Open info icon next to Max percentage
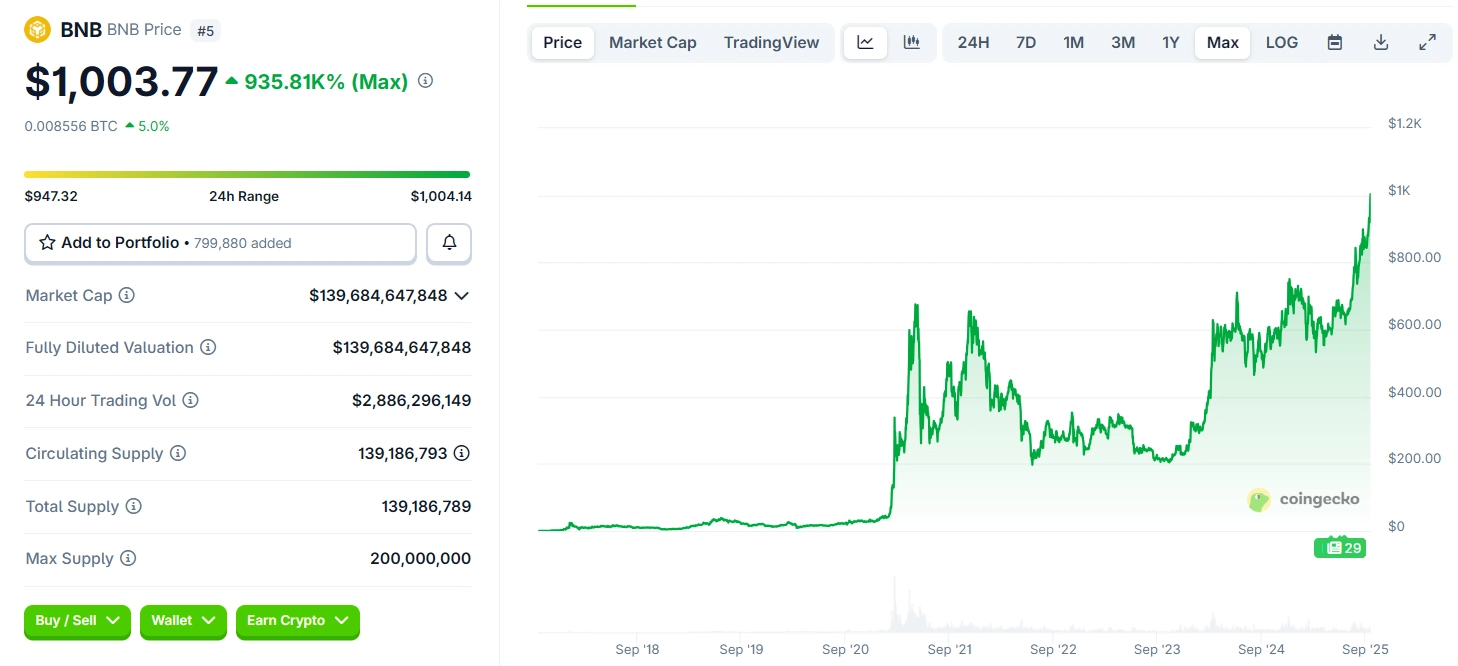Image resolution: width=1458 pixels, height=666 pixels. pyautogui.click(x=425, y=81)
